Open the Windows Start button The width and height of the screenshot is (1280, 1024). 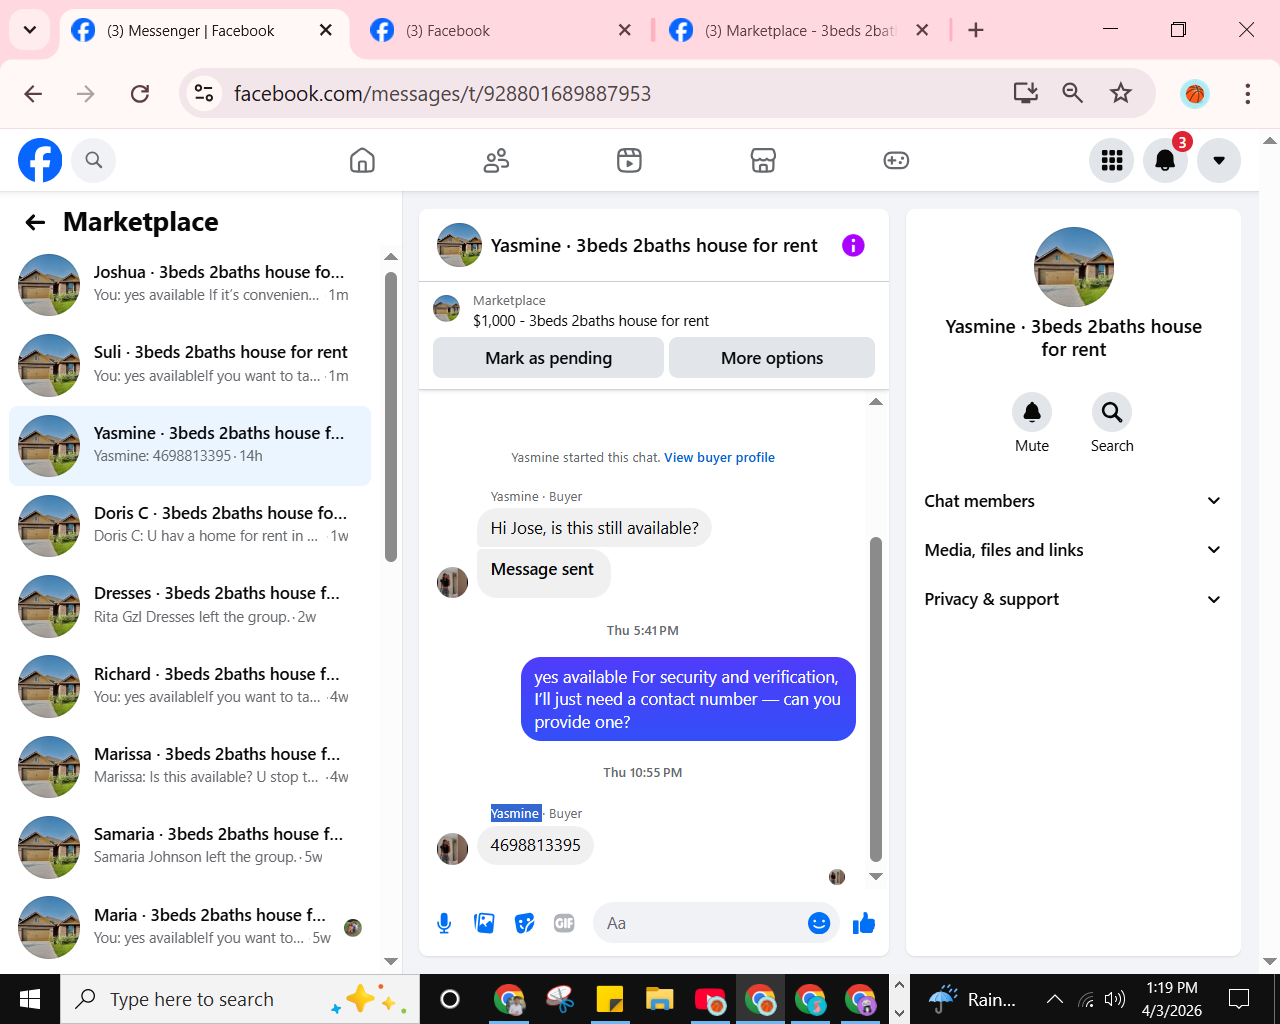[x=30, y=999]
